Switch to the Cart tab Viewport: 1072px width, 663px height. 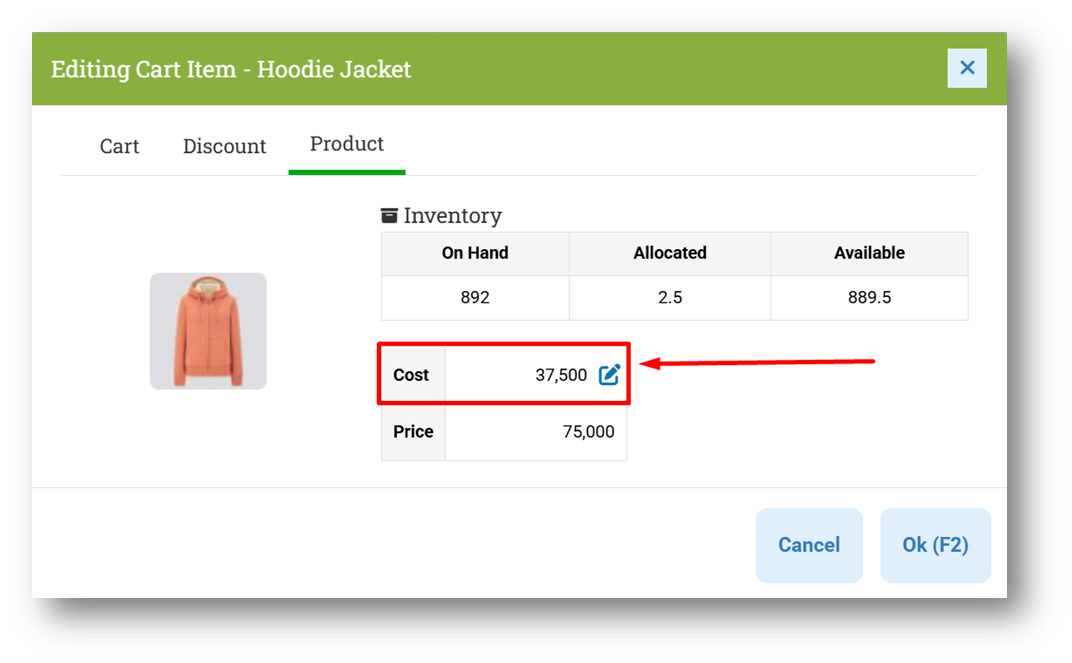[119, 146]
